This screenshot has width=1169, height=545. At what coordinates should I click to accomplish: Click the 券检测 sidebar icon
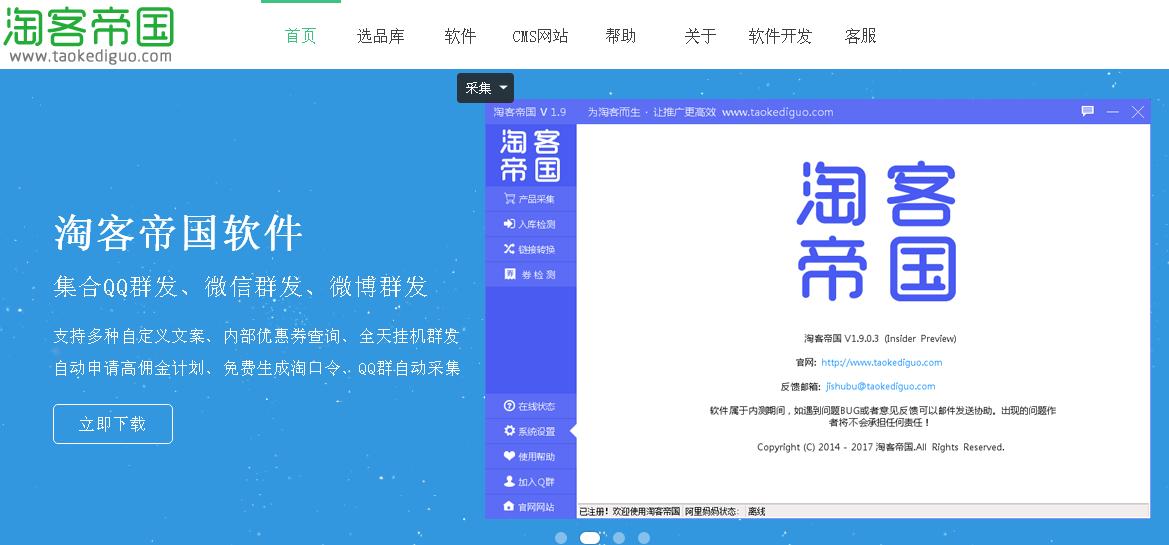[x=510, y=274]
